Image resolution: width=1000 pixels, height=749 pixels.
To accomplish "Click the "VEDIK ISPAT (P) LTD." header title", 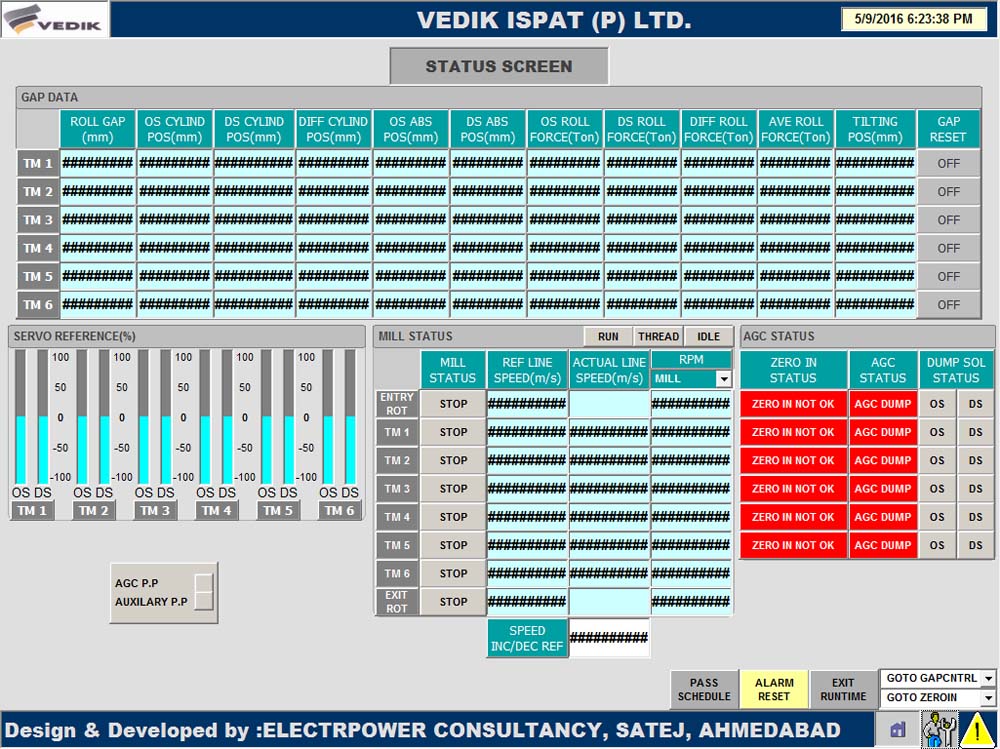I will point(554,20).
